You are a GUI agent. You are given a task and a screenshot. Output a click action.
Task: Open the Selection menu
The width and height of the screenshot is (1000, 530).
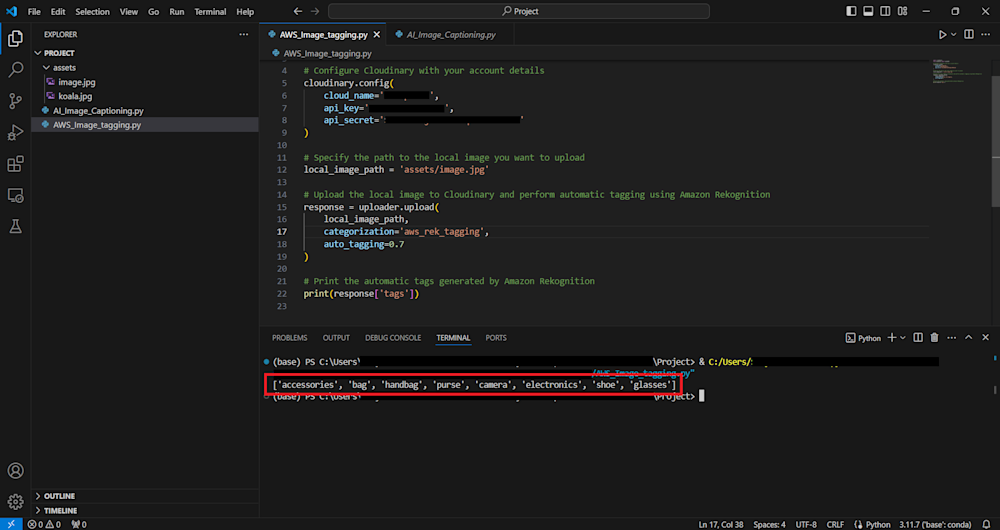pyautogui.click(x=92, y=11)
